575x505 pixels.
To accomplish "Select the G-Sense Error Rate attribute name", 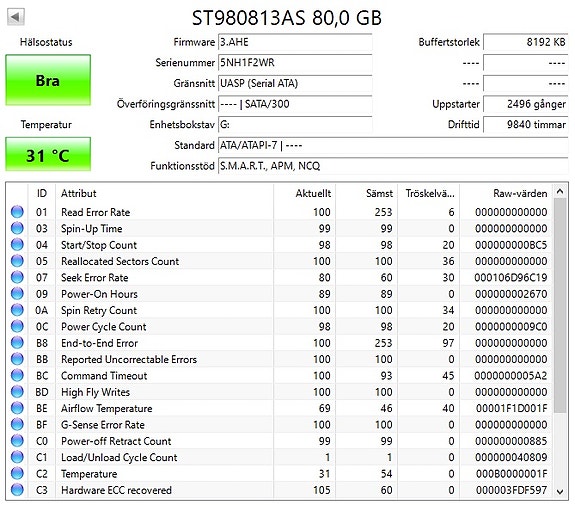I will point(103,425).
